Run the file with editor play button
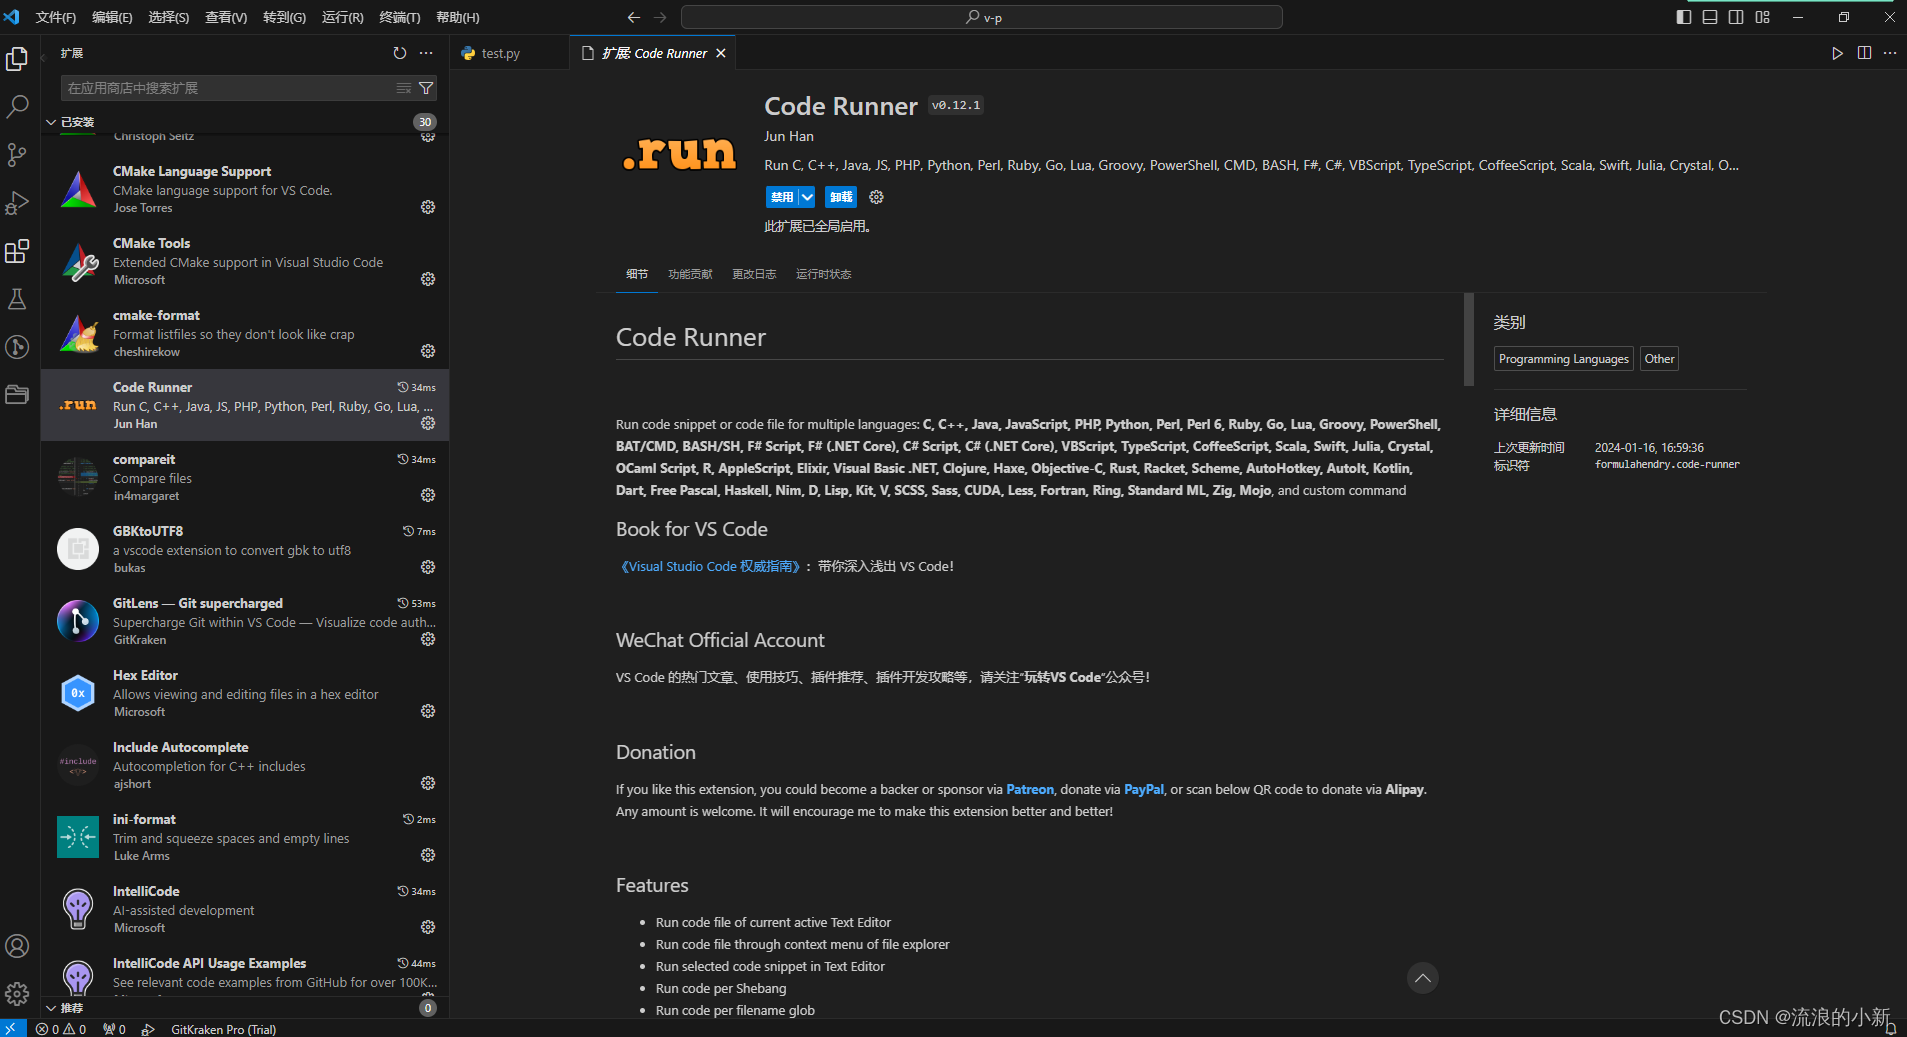1907x1037 pixels. 1837,53
